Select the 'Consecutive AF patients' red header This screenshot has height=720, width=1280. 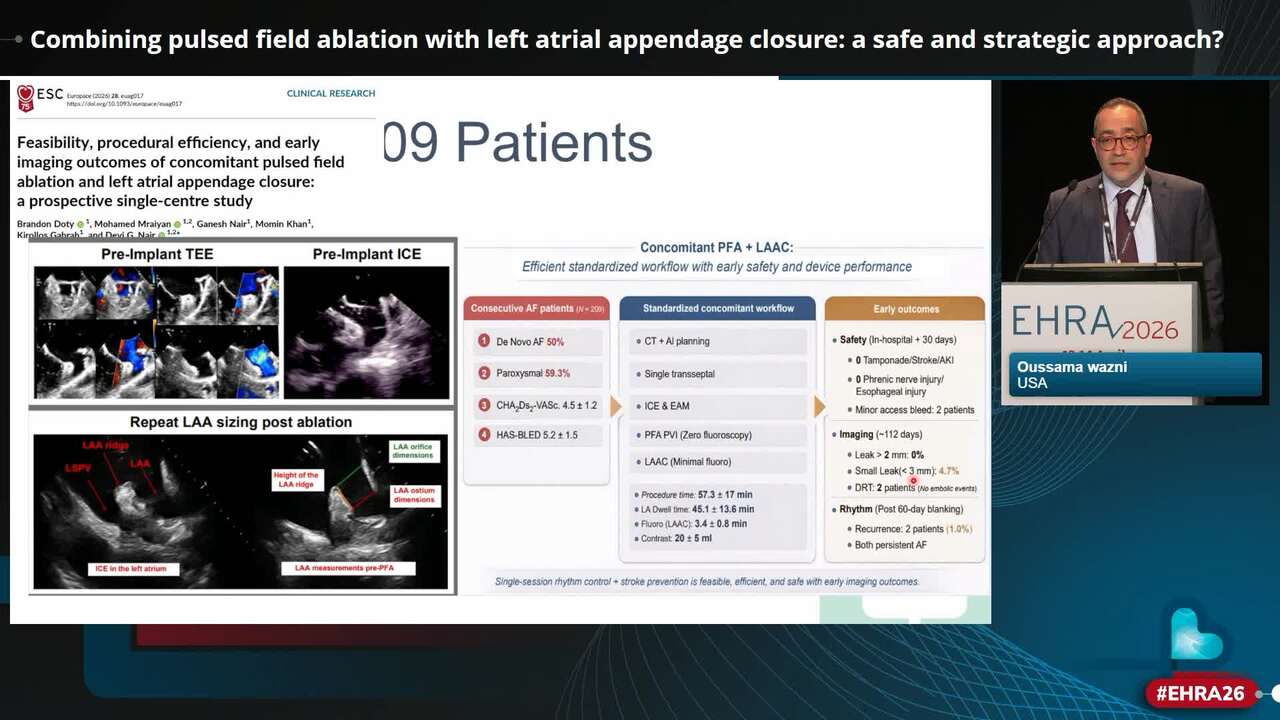pos(536,308)
